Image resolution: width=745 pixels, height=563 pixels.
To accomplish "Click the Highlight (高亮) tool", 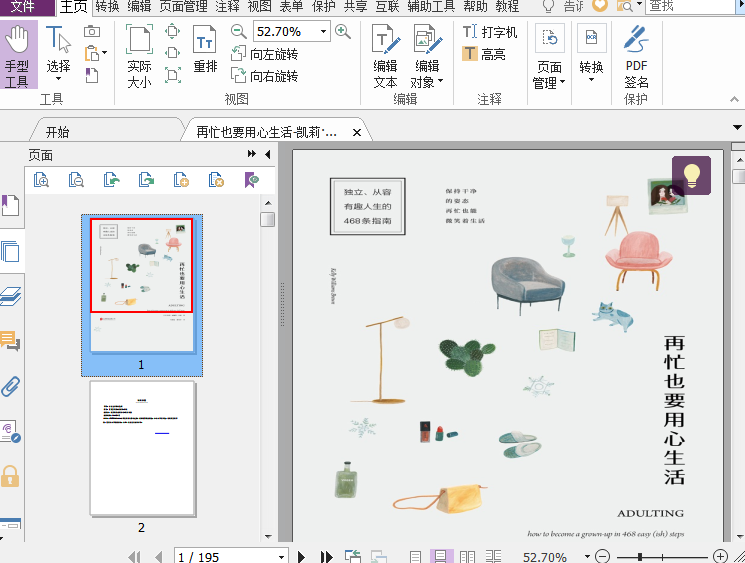I will (484, 54).
